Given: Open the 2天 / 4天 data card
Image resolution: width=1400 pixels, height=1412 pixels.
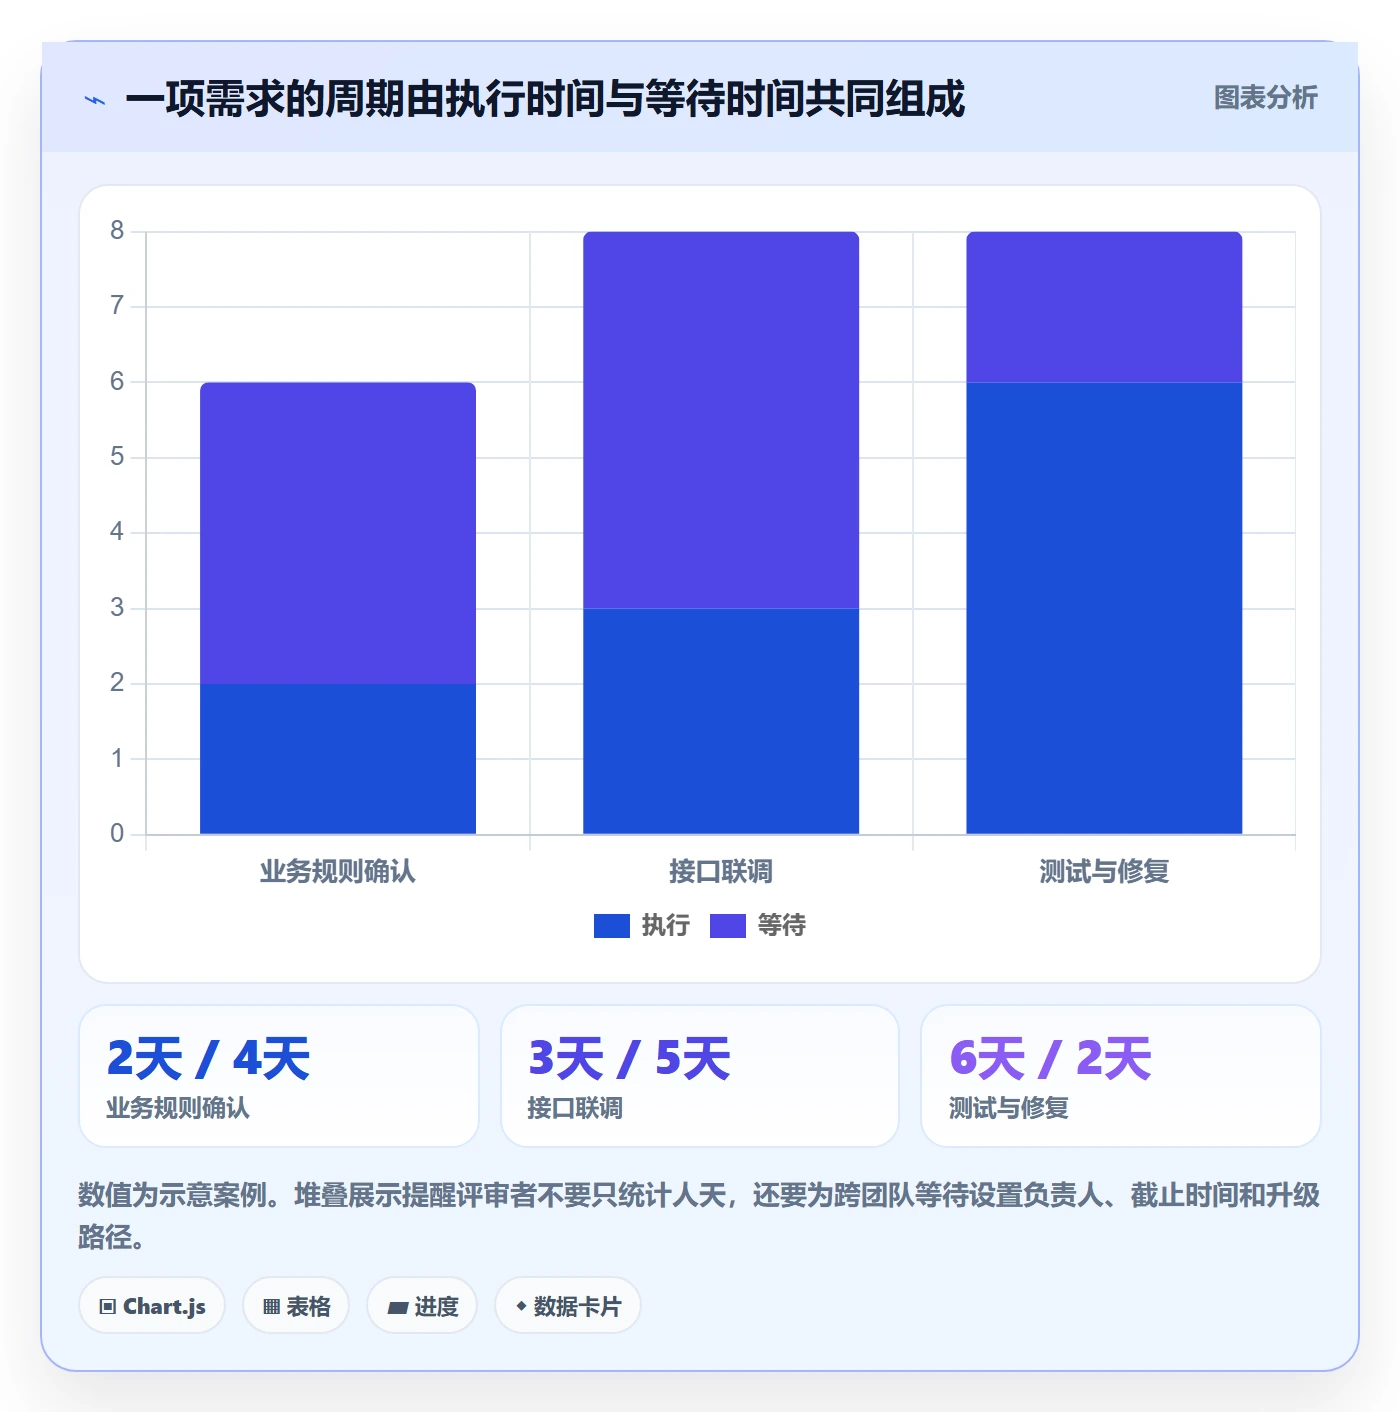Looking at the screenshot, I should coord(279,1076).
